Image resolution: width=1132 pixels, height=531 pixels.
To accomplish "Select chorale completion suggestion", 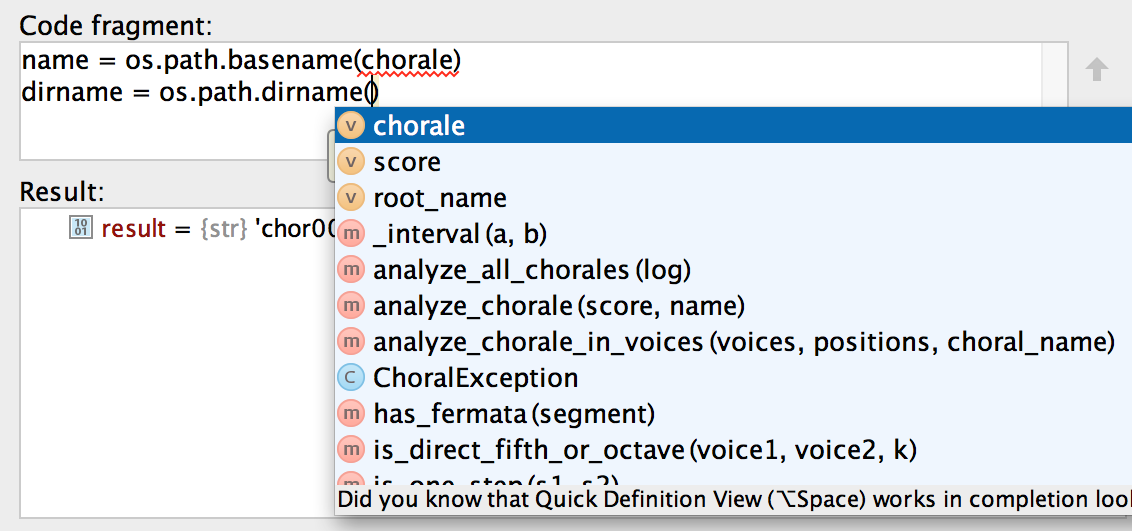I will click(x=419, y=126).
